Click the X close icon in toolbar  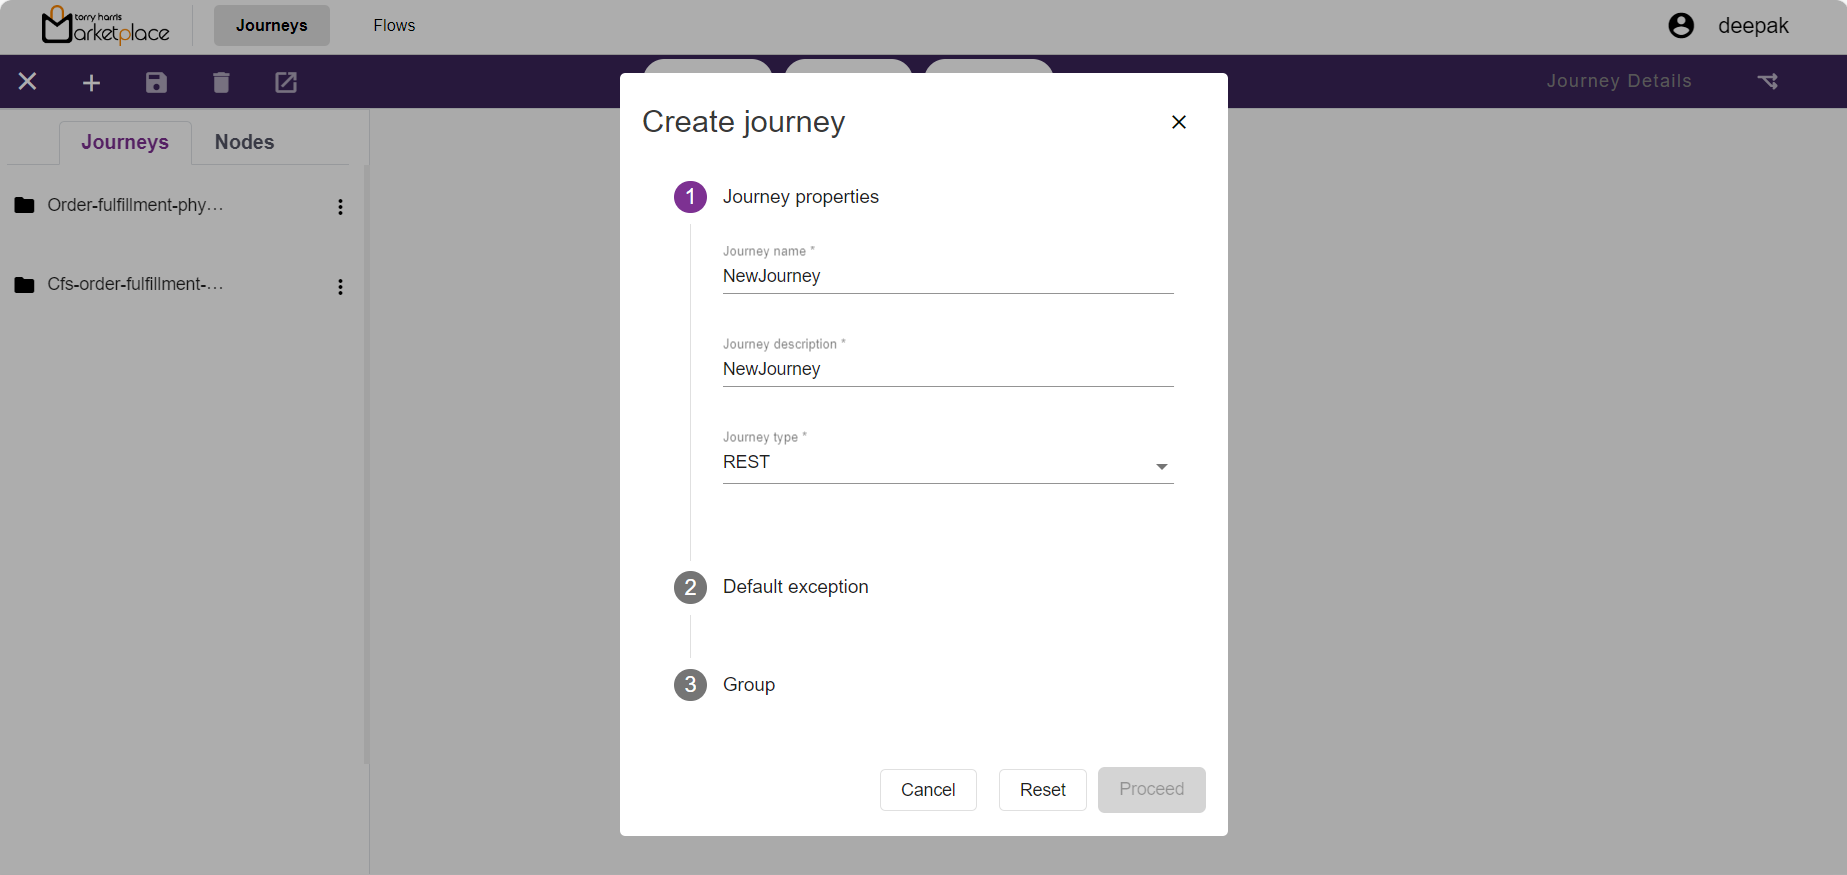28,82
